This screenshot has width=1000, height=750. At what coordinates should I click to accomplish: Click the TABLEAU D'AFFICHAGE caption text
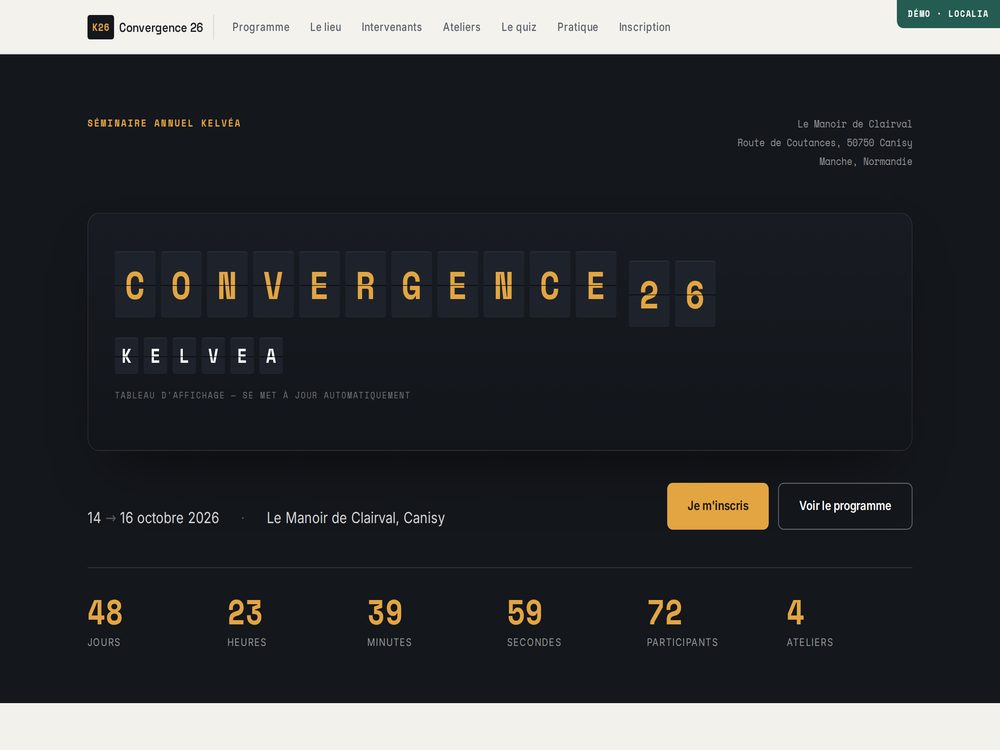click(x=262, y=395)
